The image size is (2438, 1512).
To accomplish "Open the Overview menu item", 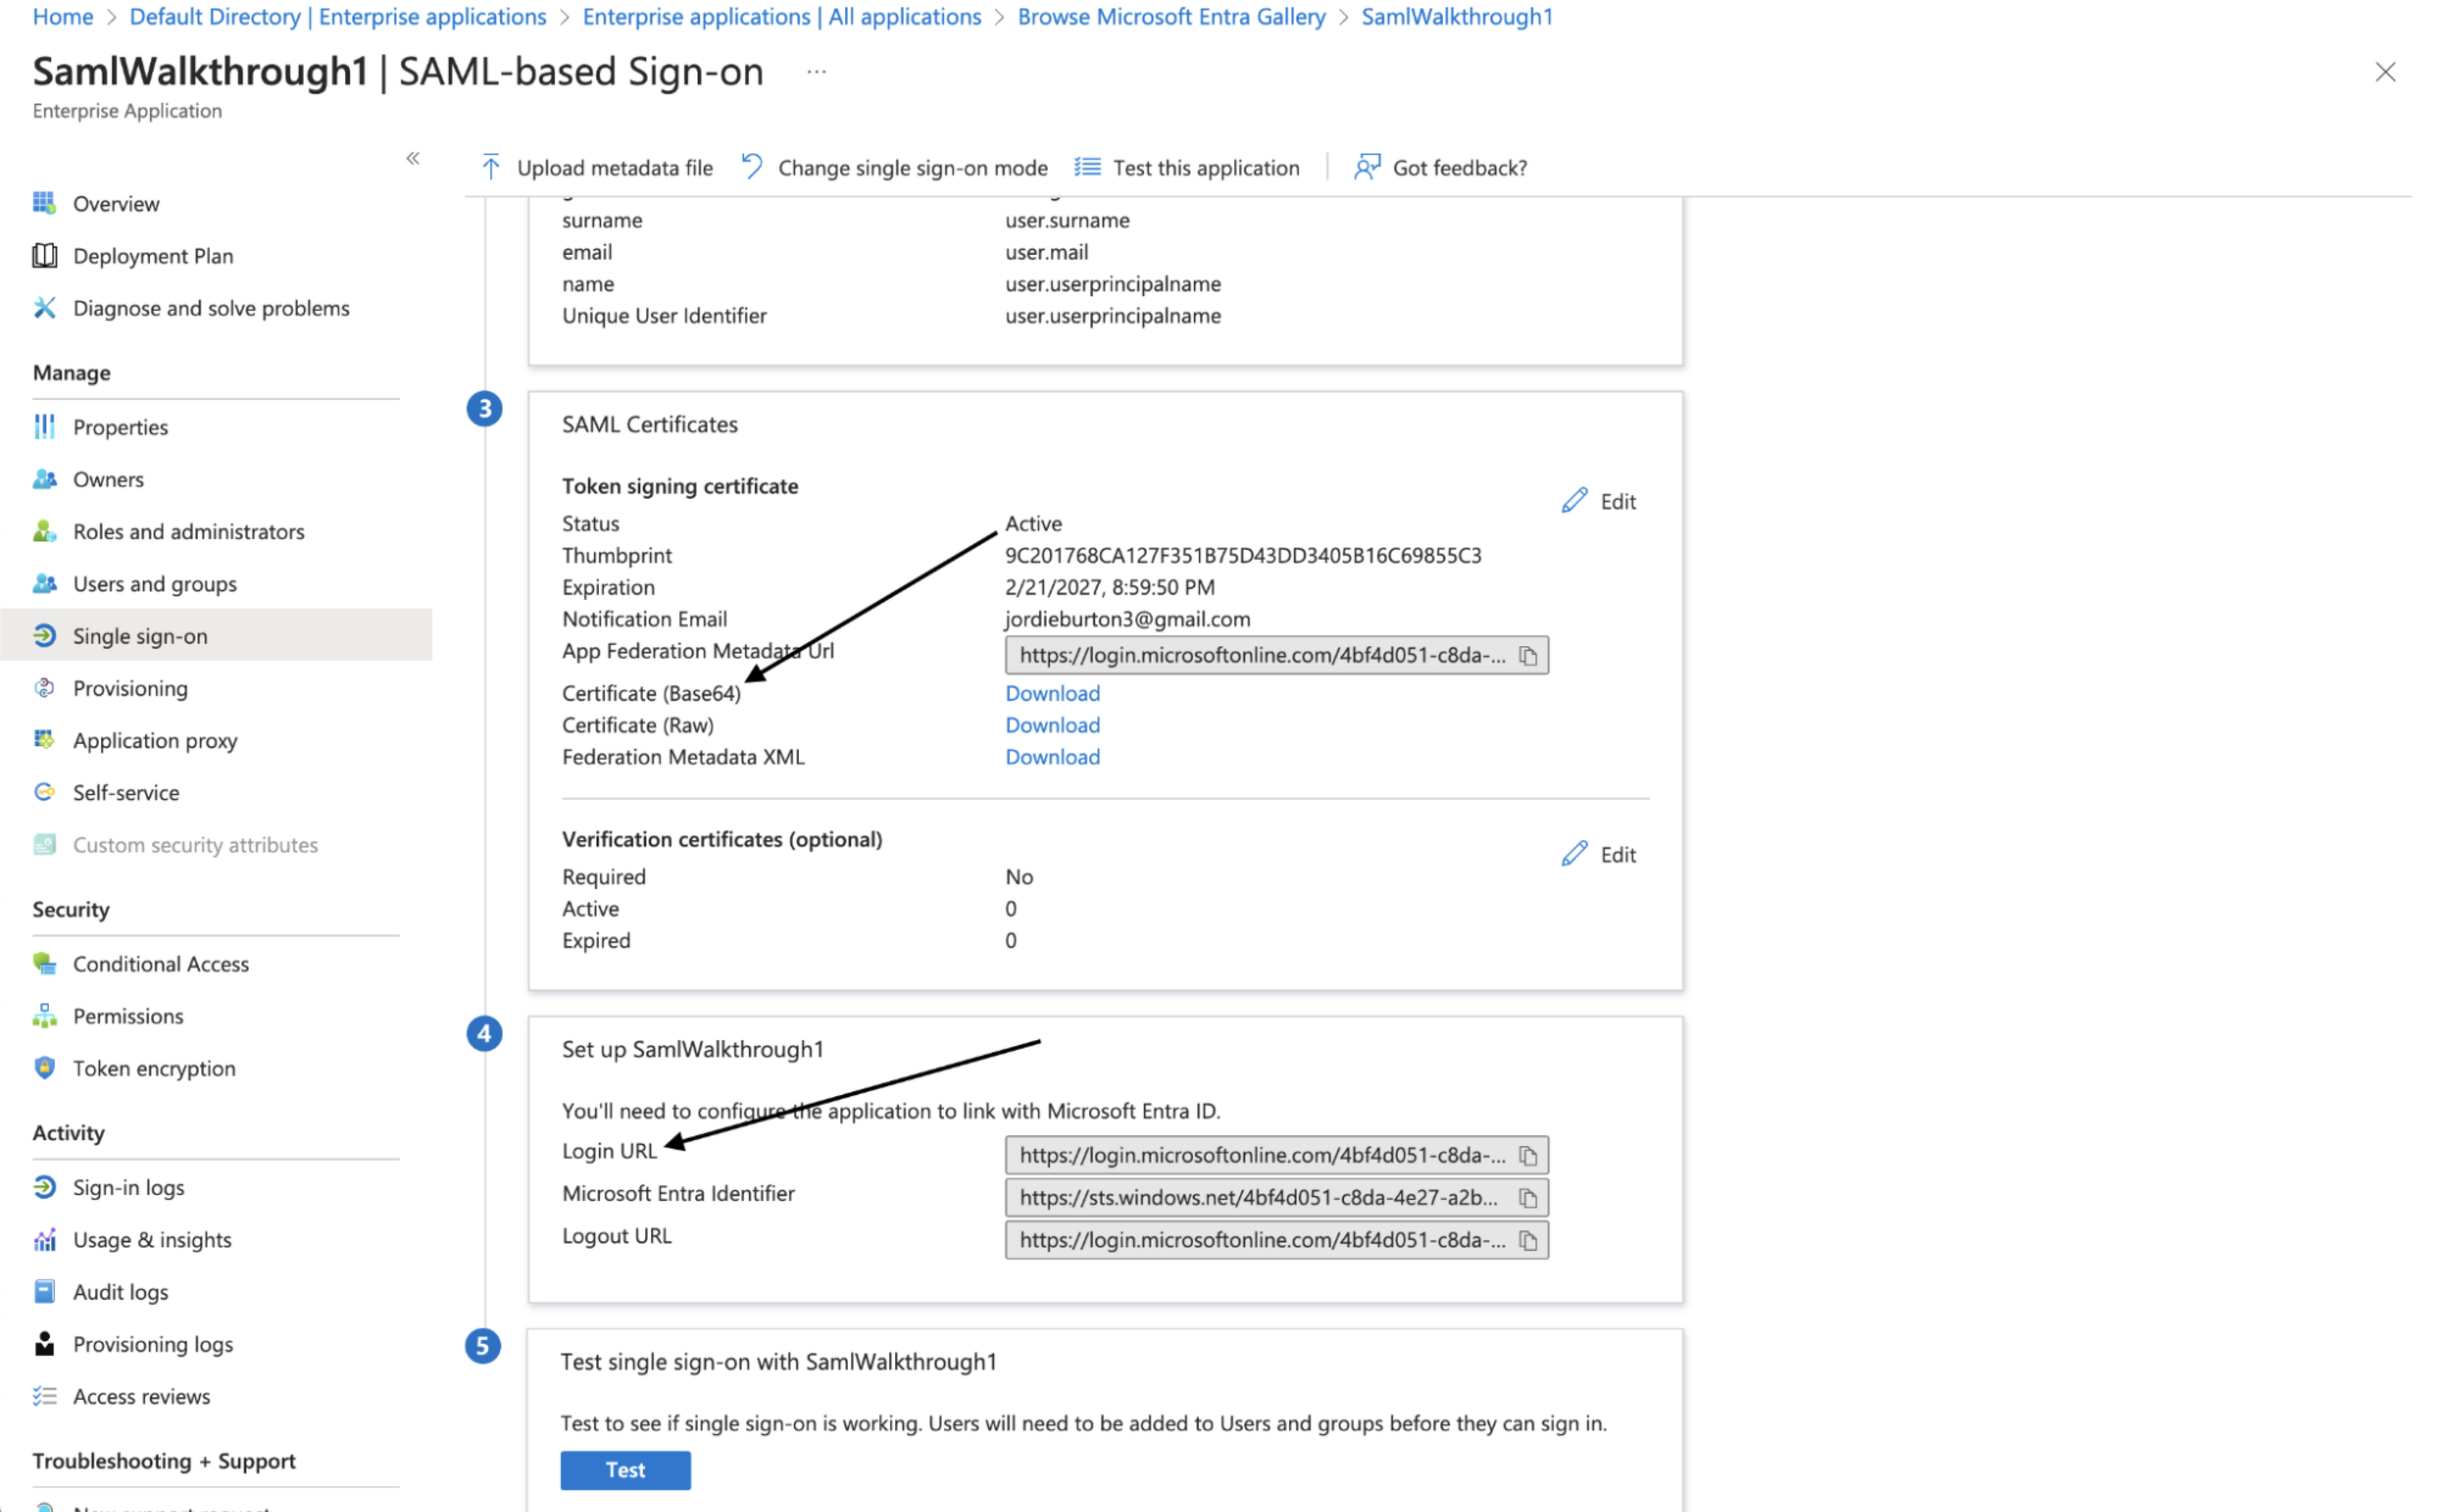I will click(116, 204).
